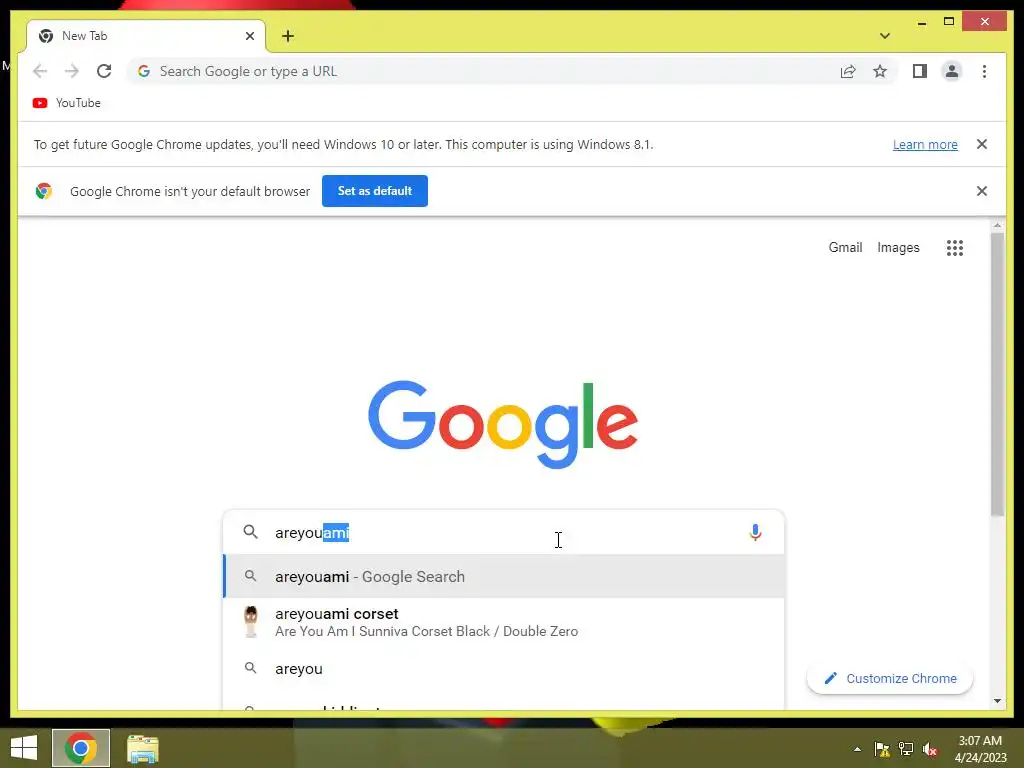Share this page icon in address bar
The width and height of the screenshot is (1024, 768).
click(848, 71)
